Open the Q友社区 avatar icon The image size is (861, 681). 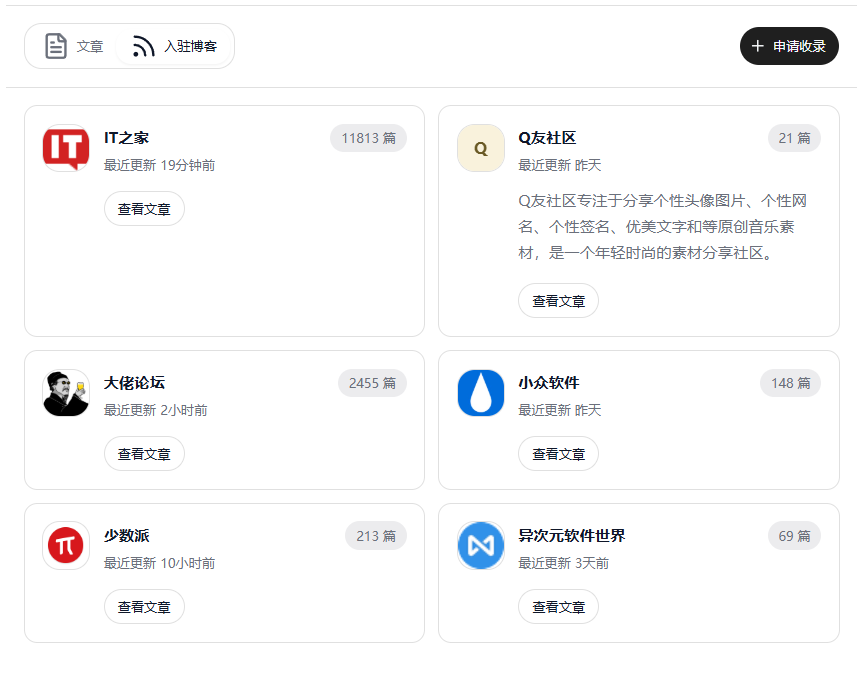pos(480,148)
